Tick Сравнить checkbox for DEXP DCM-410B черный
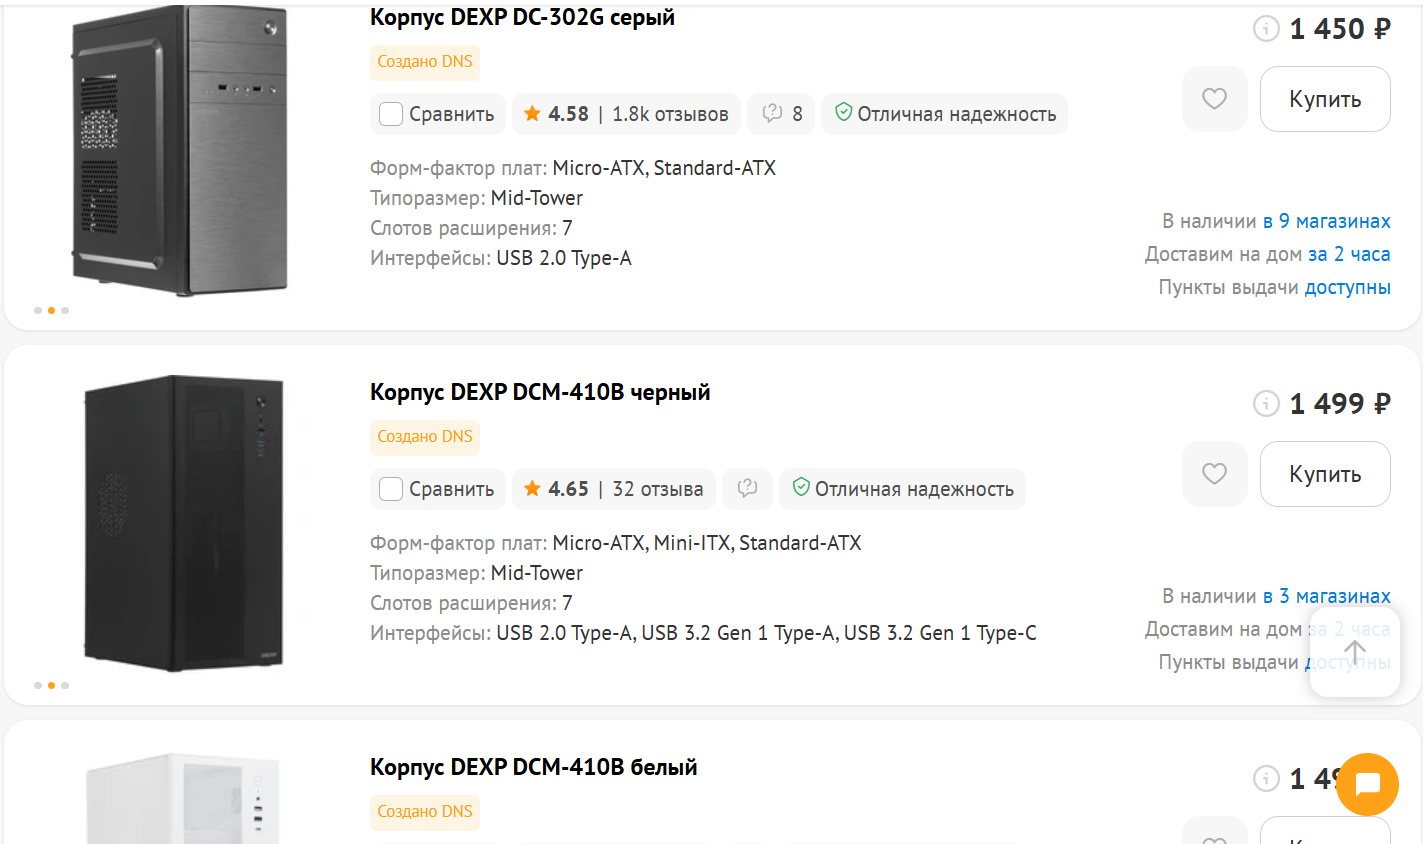 (391, 489)
